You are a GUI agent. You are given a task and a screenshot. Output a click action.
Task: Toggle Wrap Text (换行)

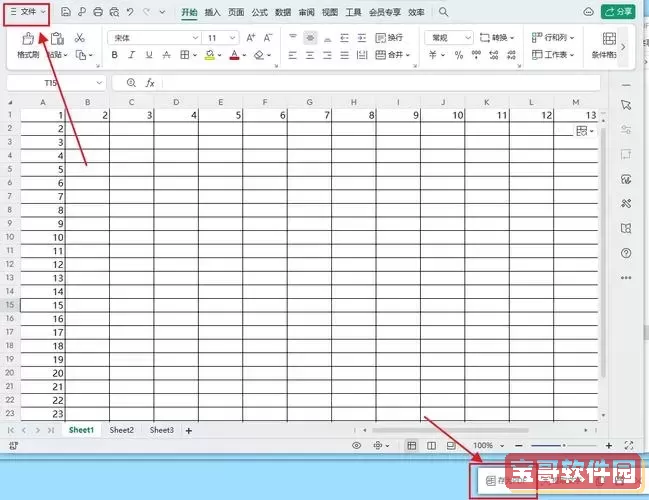389,38
